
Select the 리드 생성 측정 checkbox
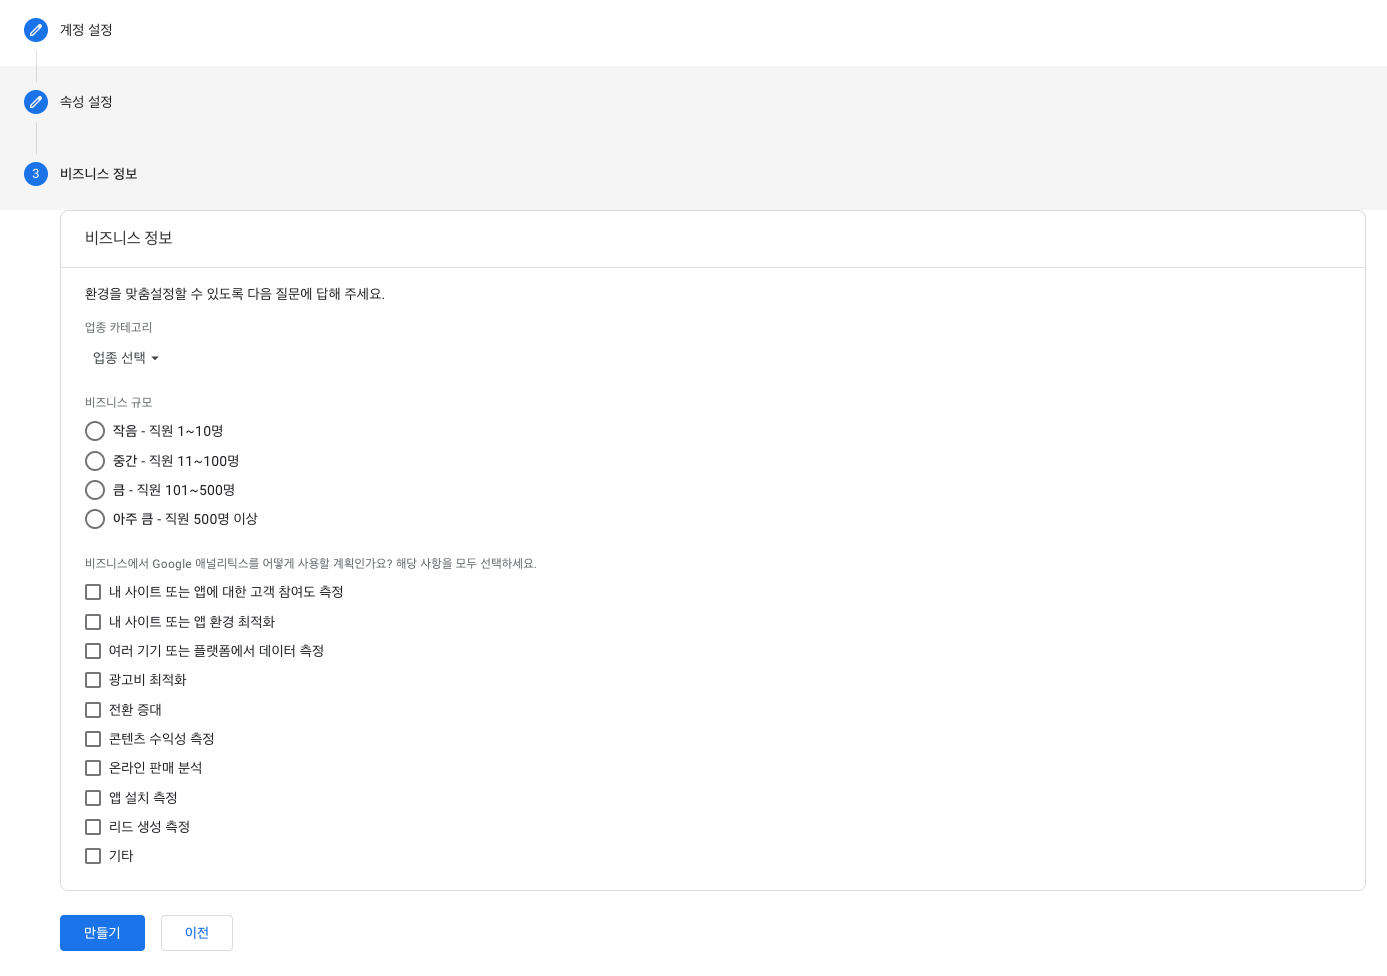93,827
